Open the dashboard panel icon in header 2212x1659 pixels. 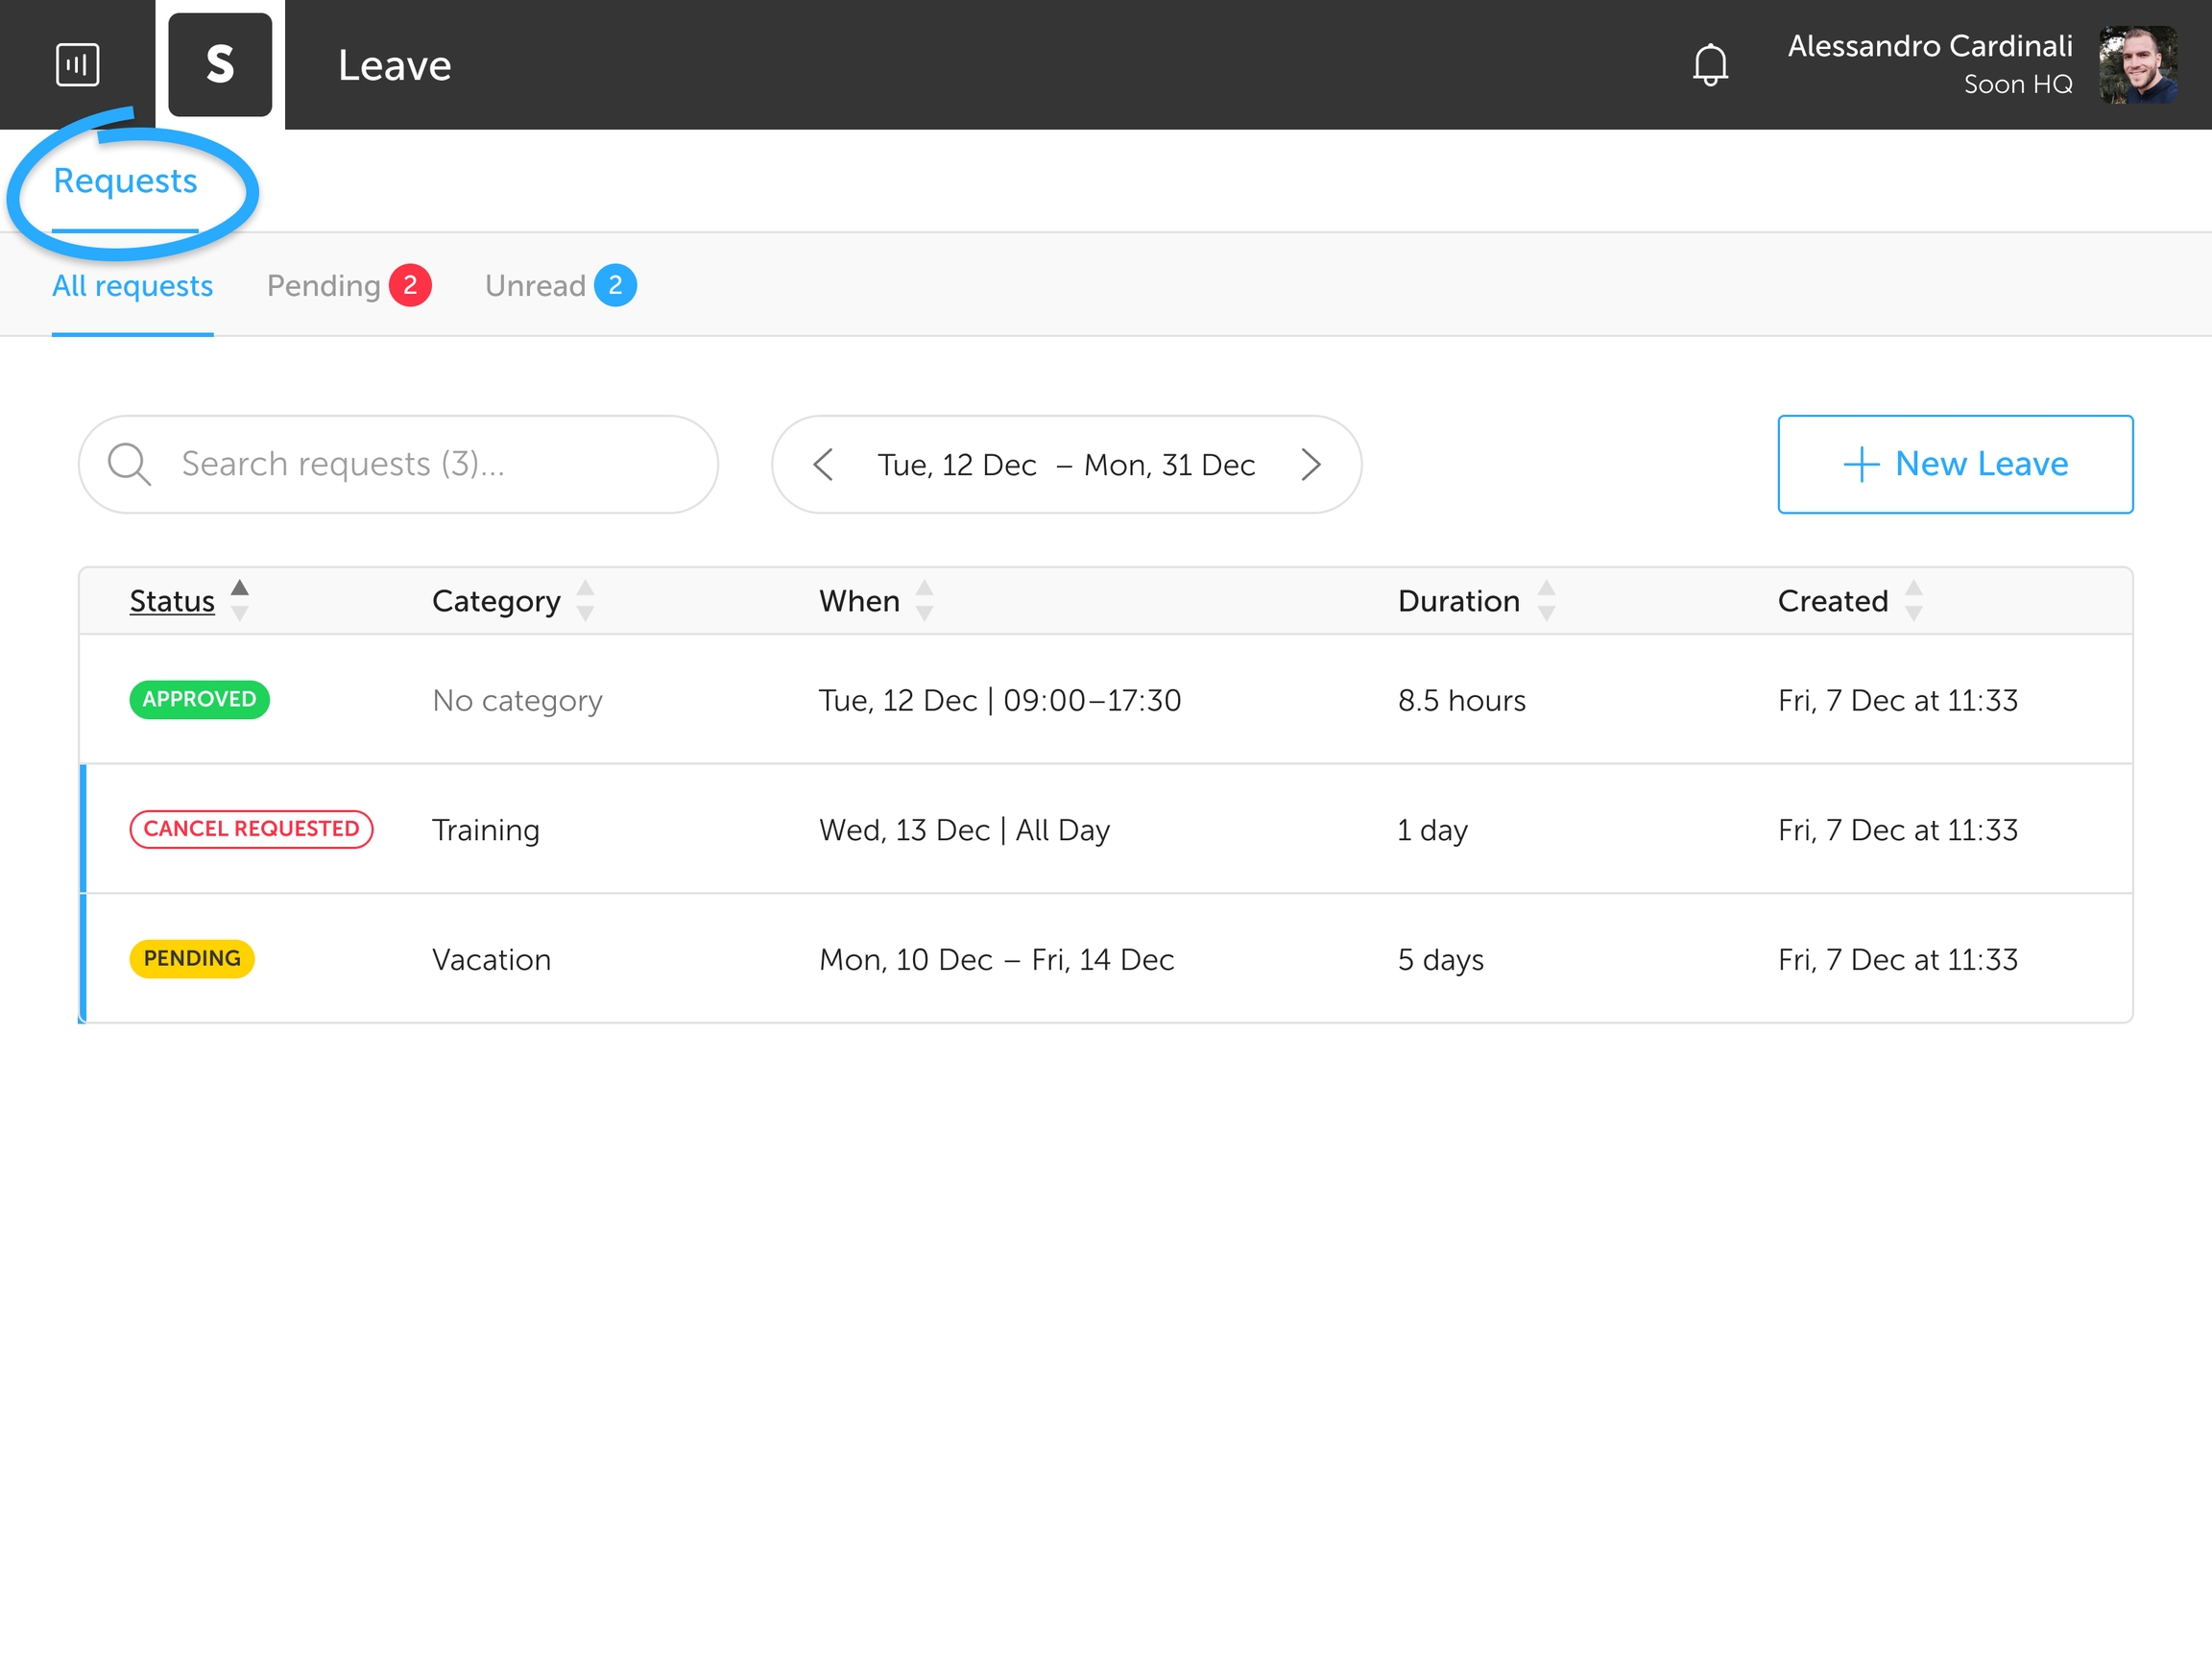coord(77,65)
